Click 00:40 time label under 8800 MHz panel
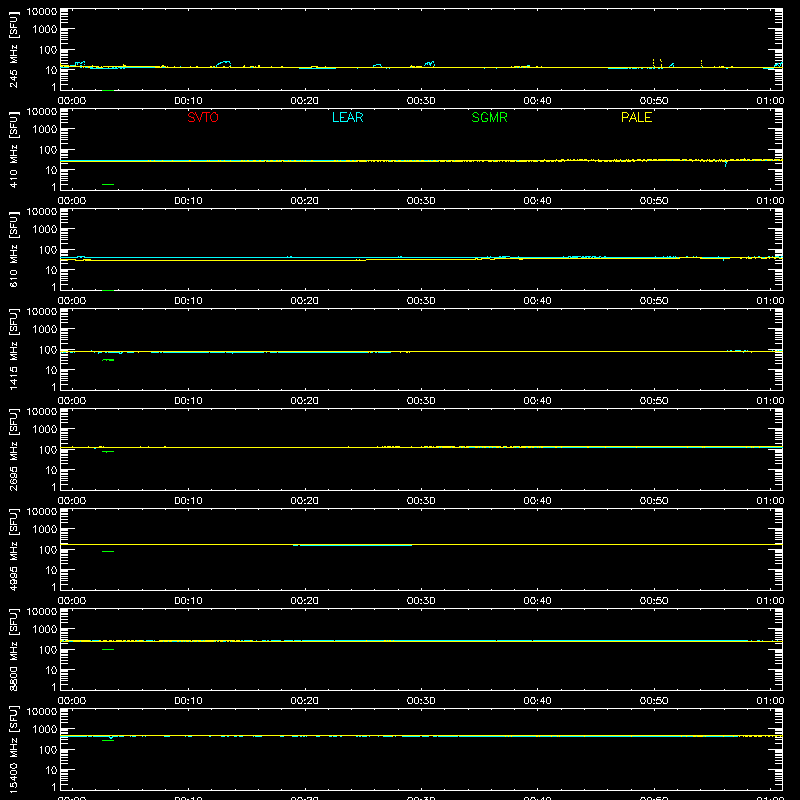 coord(537,701)
